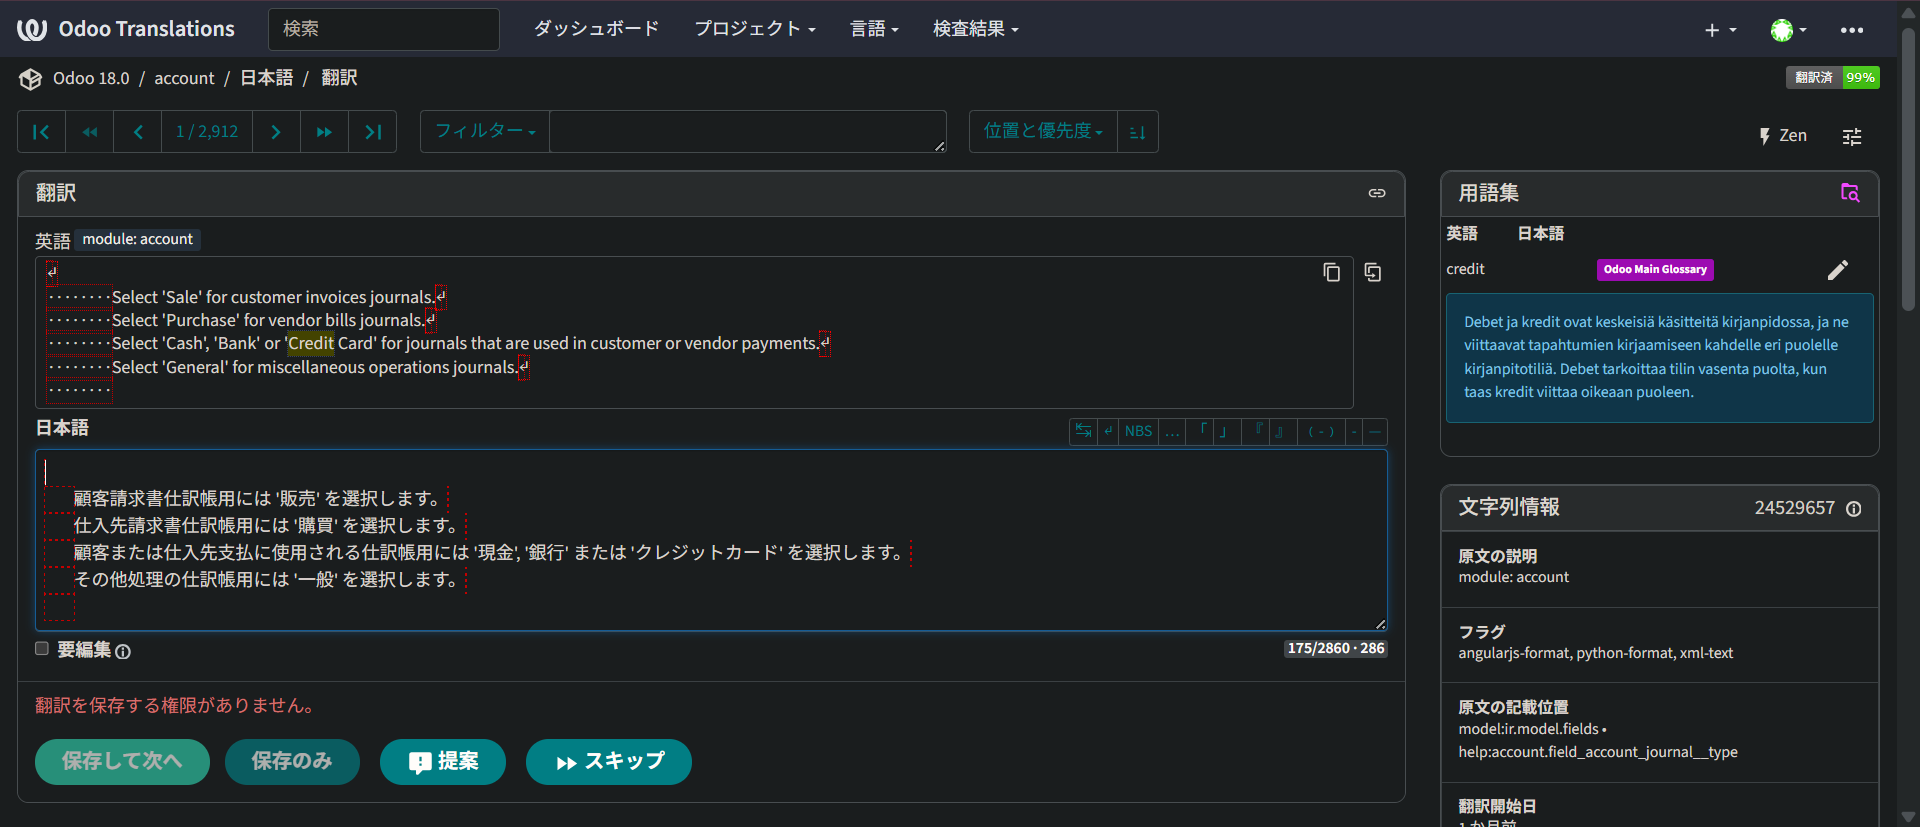This screenshot has height=827, width=1920.
Task: Click 保存して次へ button
Action: coord(122,762)
